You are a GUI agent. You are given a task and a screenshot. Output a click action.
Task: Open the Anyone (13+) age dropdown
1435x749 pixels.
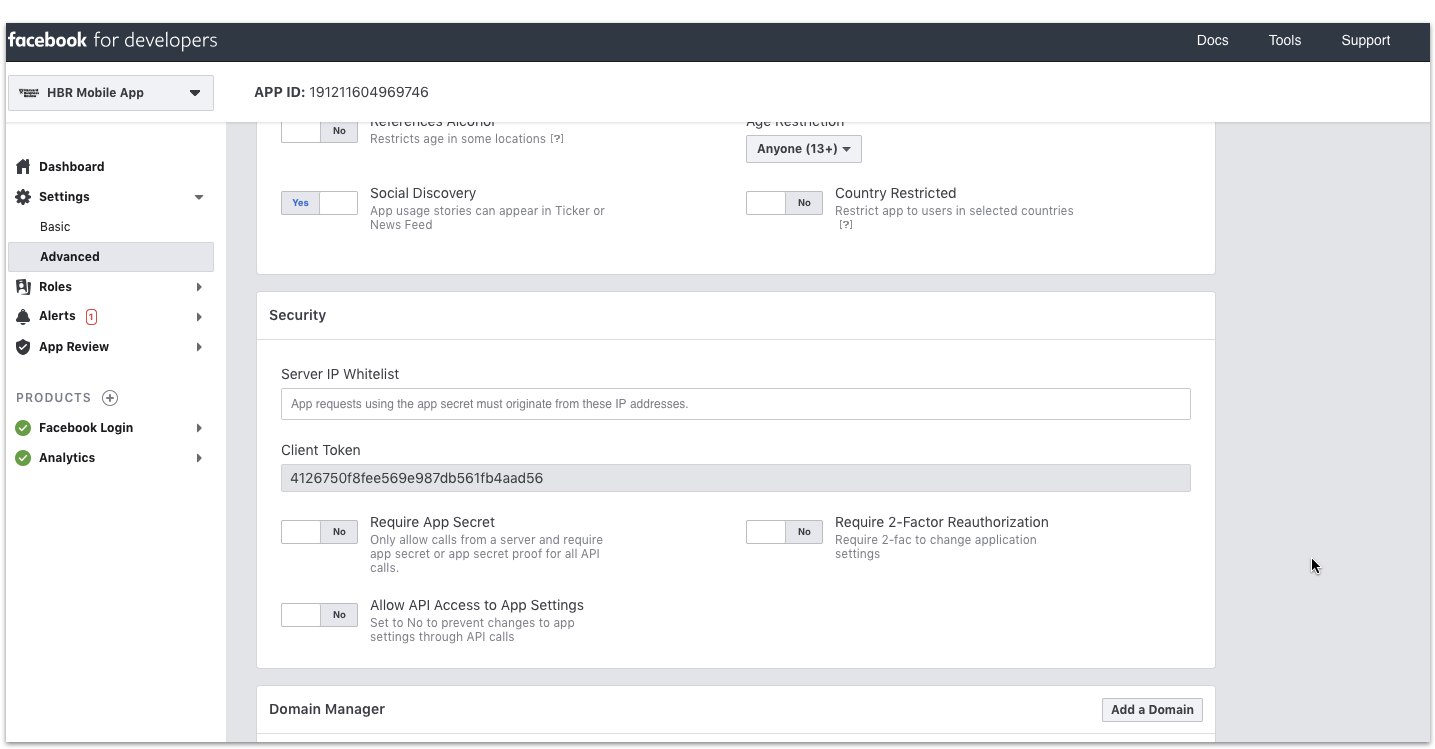pos(804,149)
